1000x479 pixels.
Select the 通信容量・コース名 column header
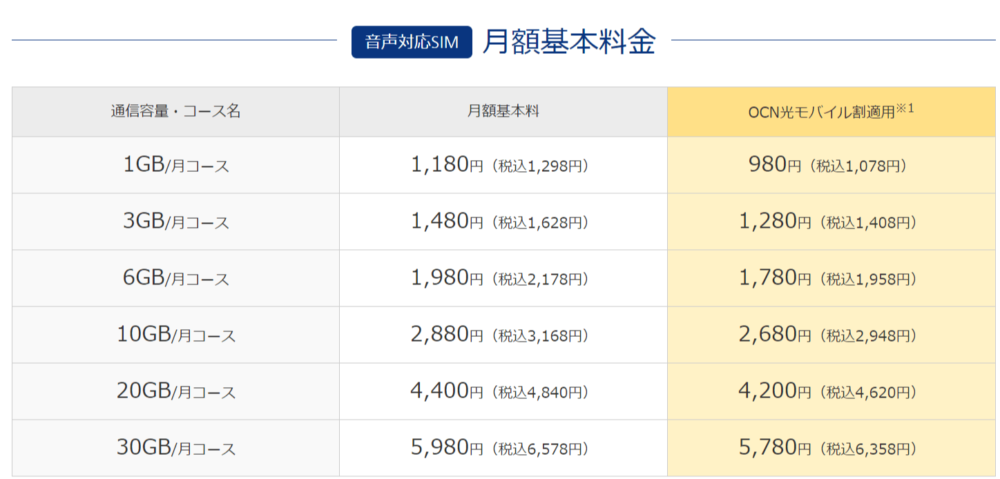175,112
